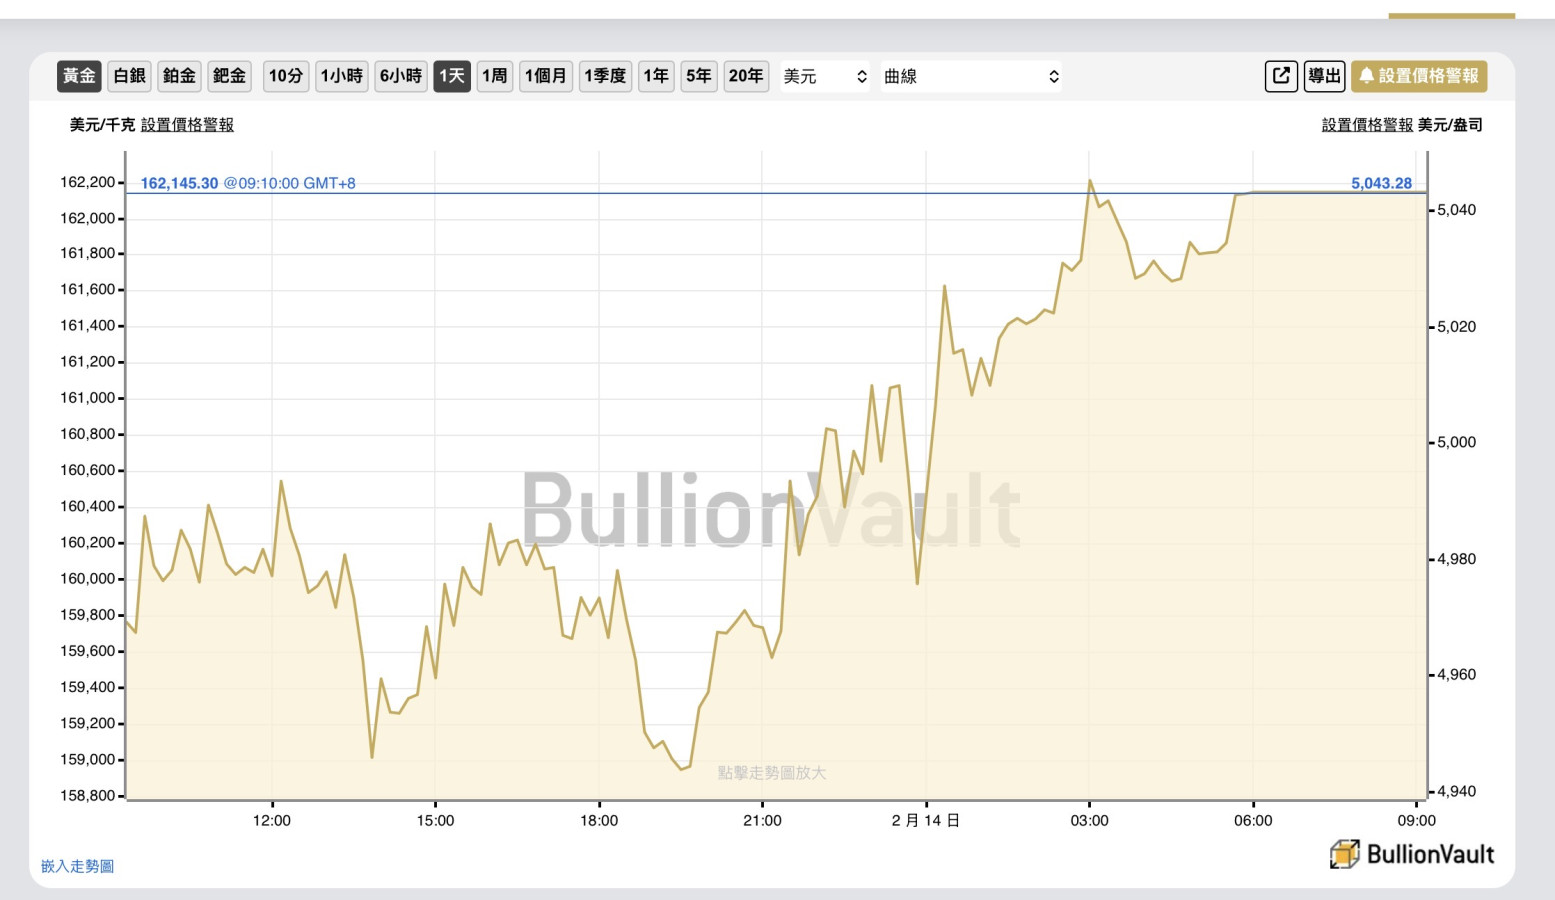Switch to 白銀 silver
This screenshot has width=1555, height=900.
pos(130,76)
